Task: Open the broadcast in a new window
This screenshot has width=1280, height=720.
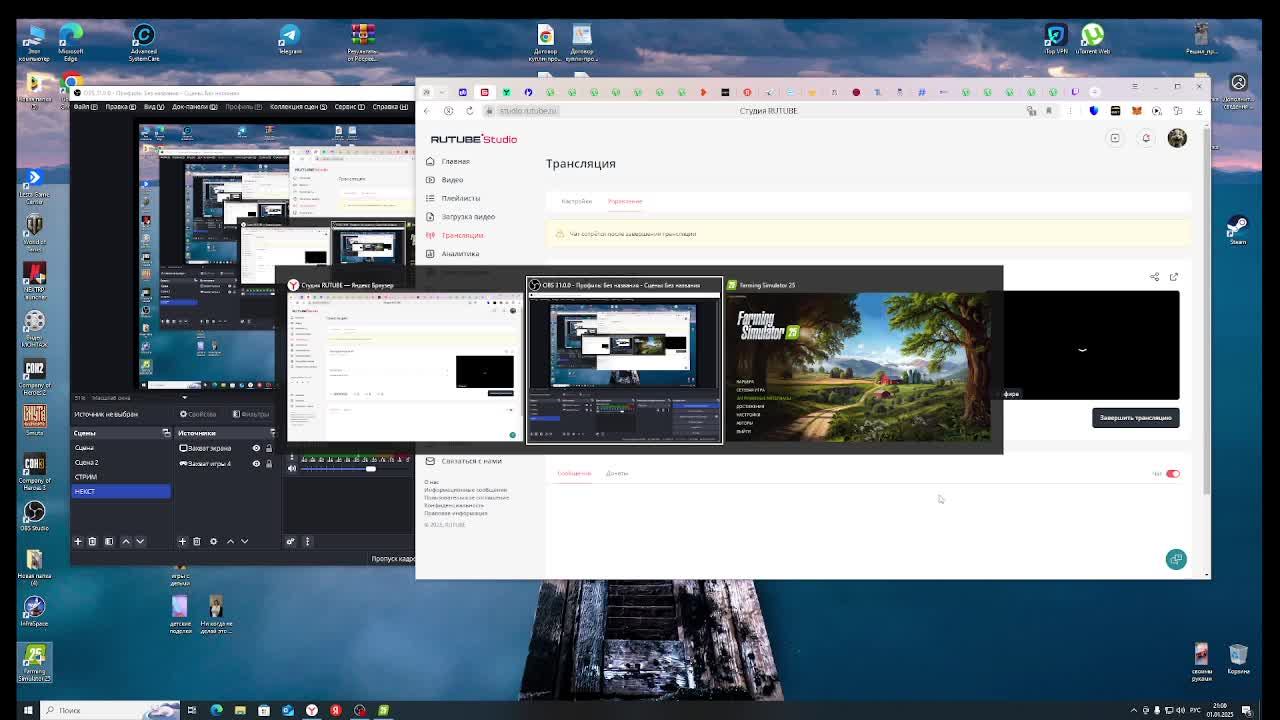Action: point(1174,277)
